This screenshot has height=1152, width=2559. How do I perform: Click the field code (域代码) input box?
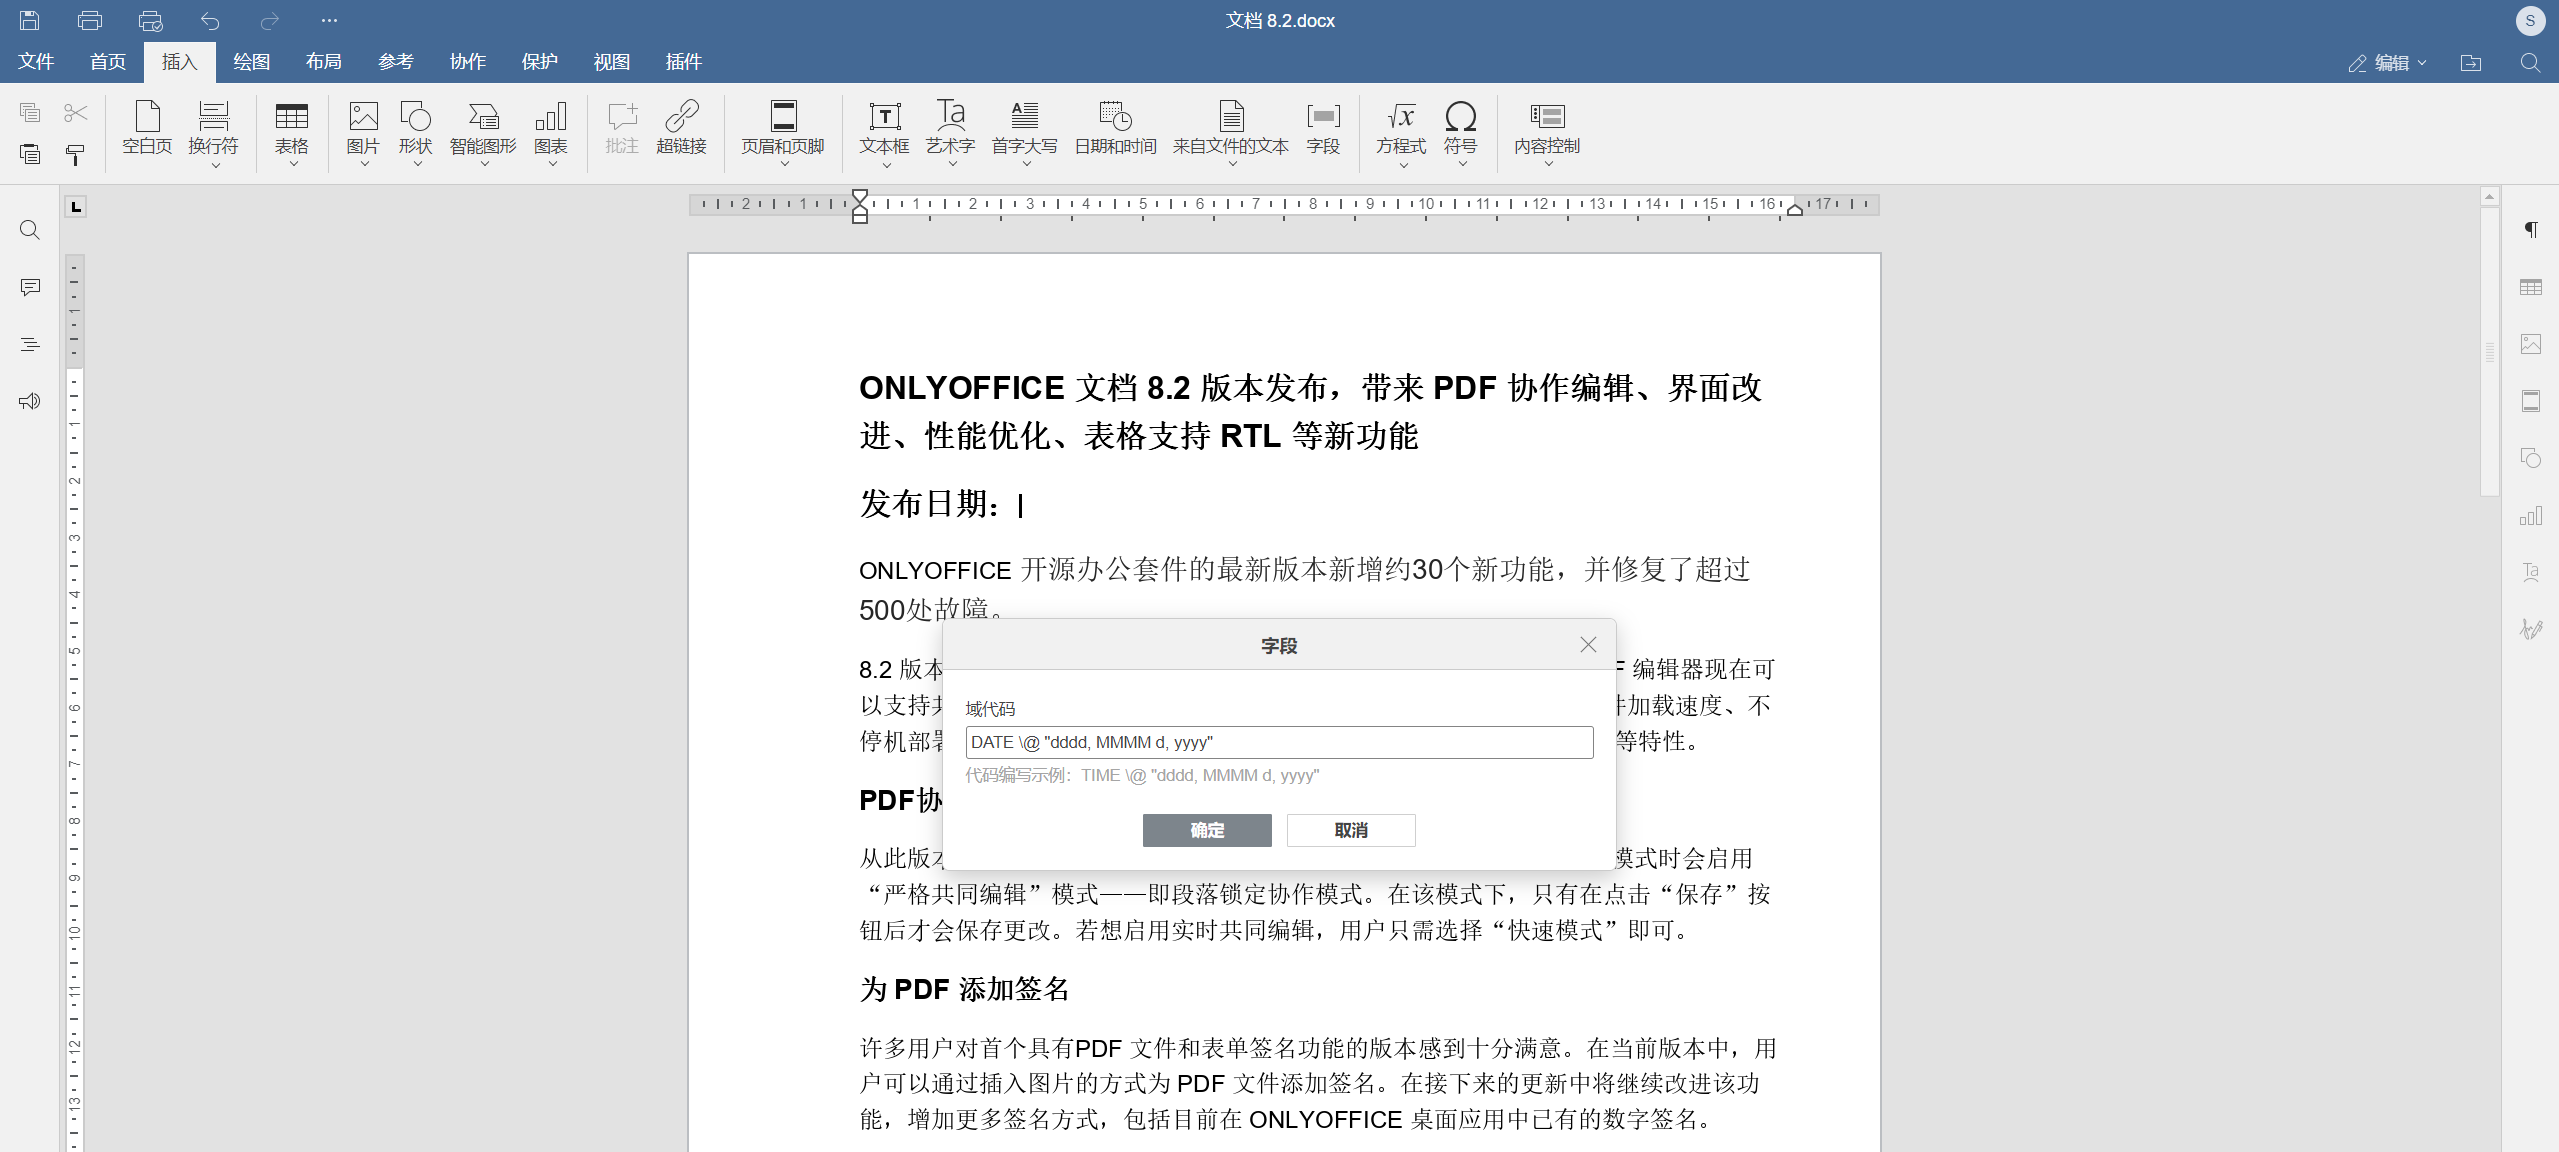(x=1278, y=742)
